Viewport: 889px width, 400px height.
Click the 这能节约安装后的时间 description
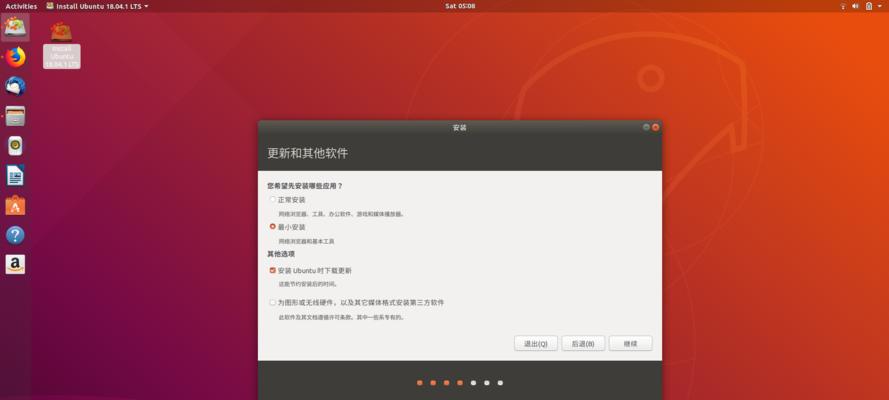pos(307,284)
